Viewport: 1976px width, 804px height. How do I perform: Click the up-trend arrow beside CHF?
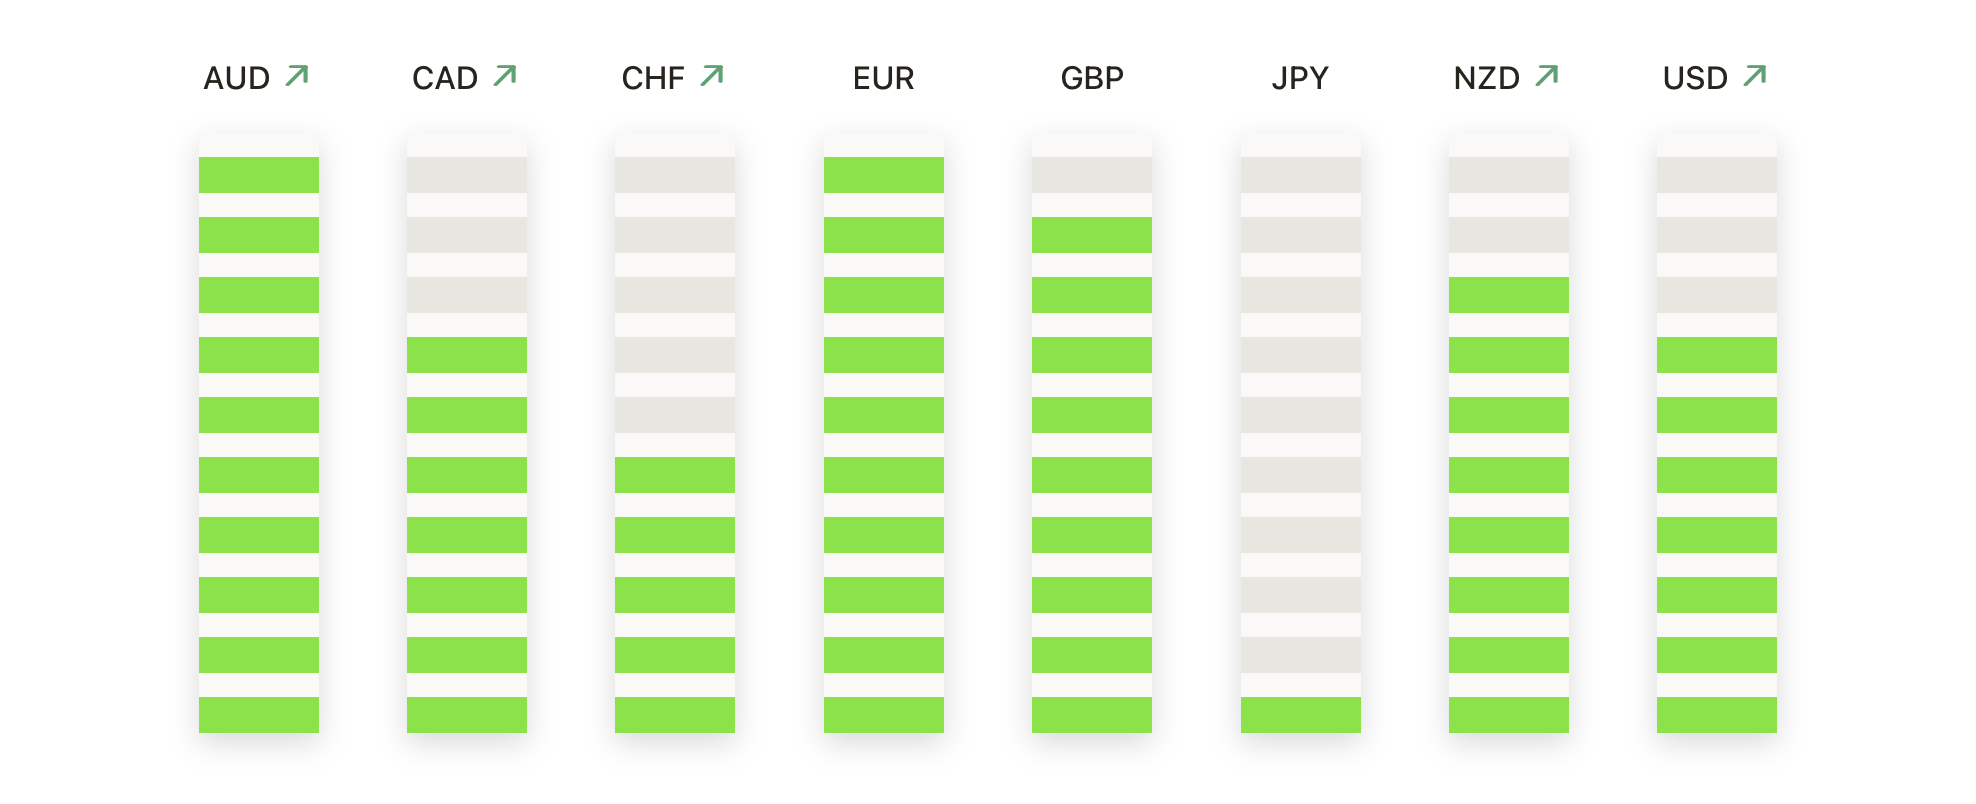[x=712, y=76]
